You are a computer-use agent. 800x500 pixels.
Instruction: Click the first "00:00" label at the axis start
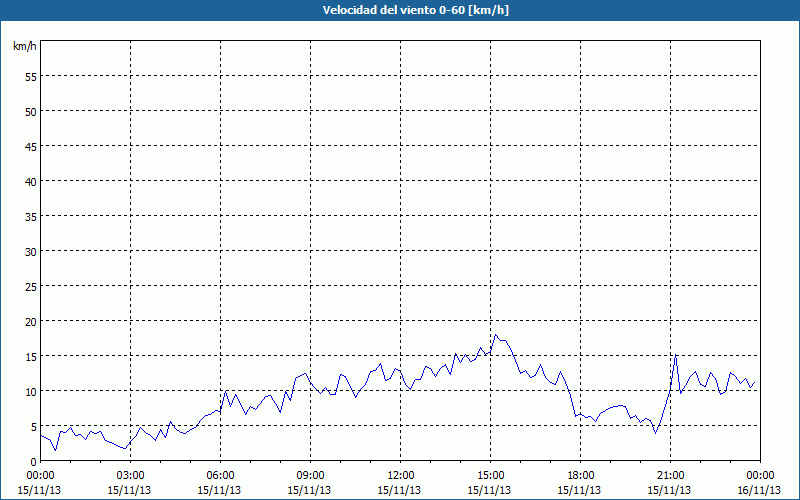[x=40, y=476]
